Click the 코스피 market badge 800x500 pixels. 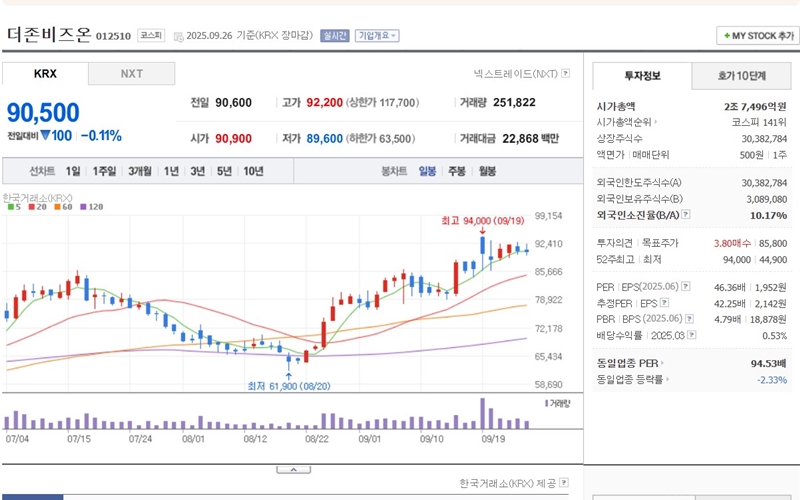[x=151, y=35]
